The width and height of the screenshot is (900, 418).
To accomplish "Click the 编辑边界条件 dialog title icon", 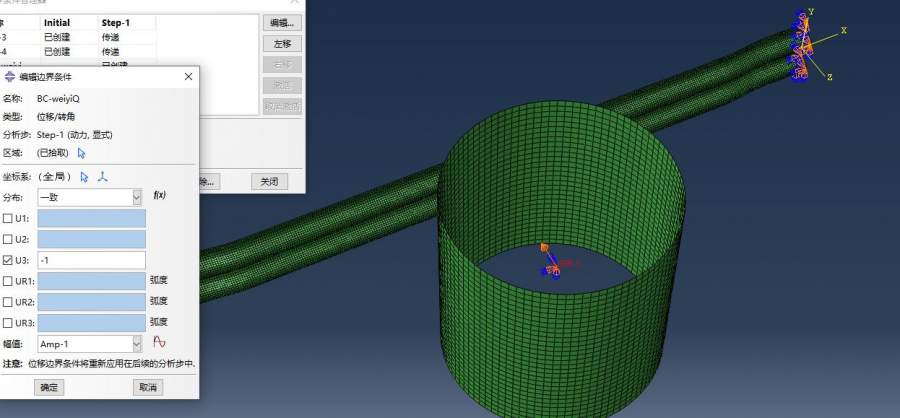I will 10,76.
